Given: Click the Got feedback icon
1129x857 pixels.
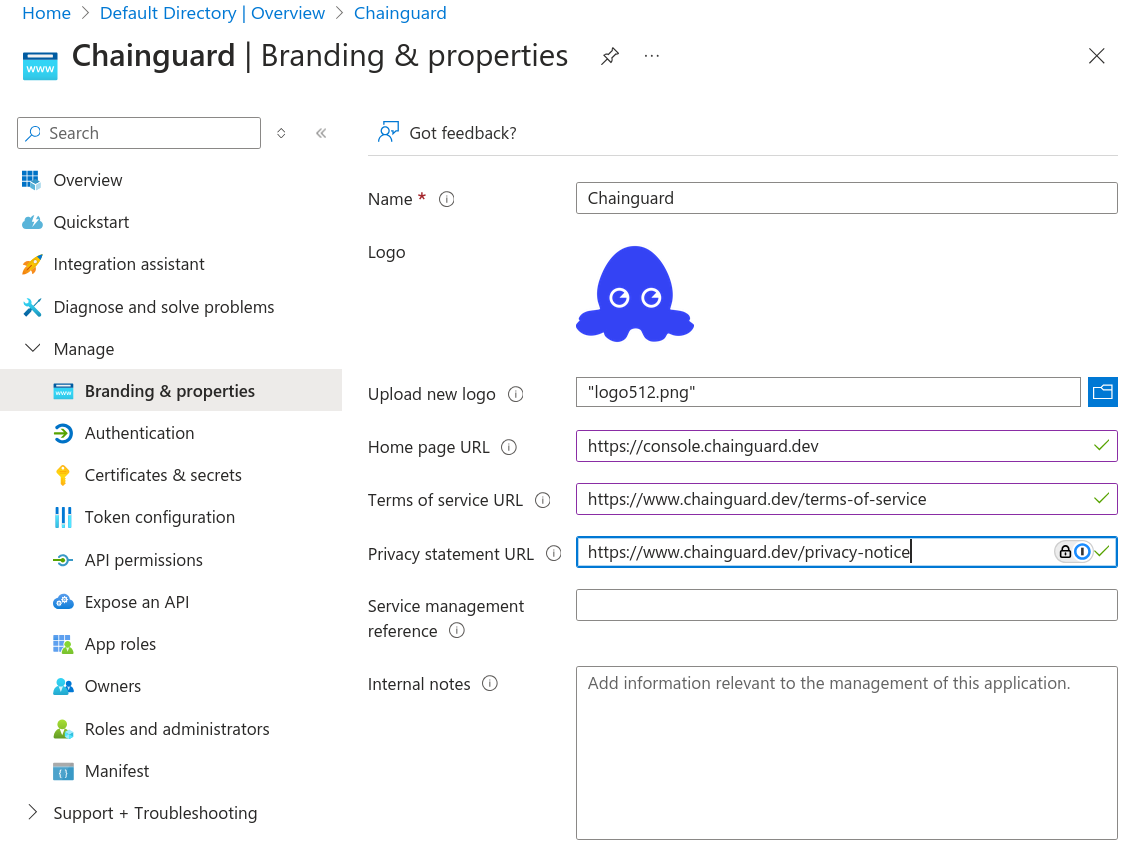Looking at the screenshot, I should [389, 131].
